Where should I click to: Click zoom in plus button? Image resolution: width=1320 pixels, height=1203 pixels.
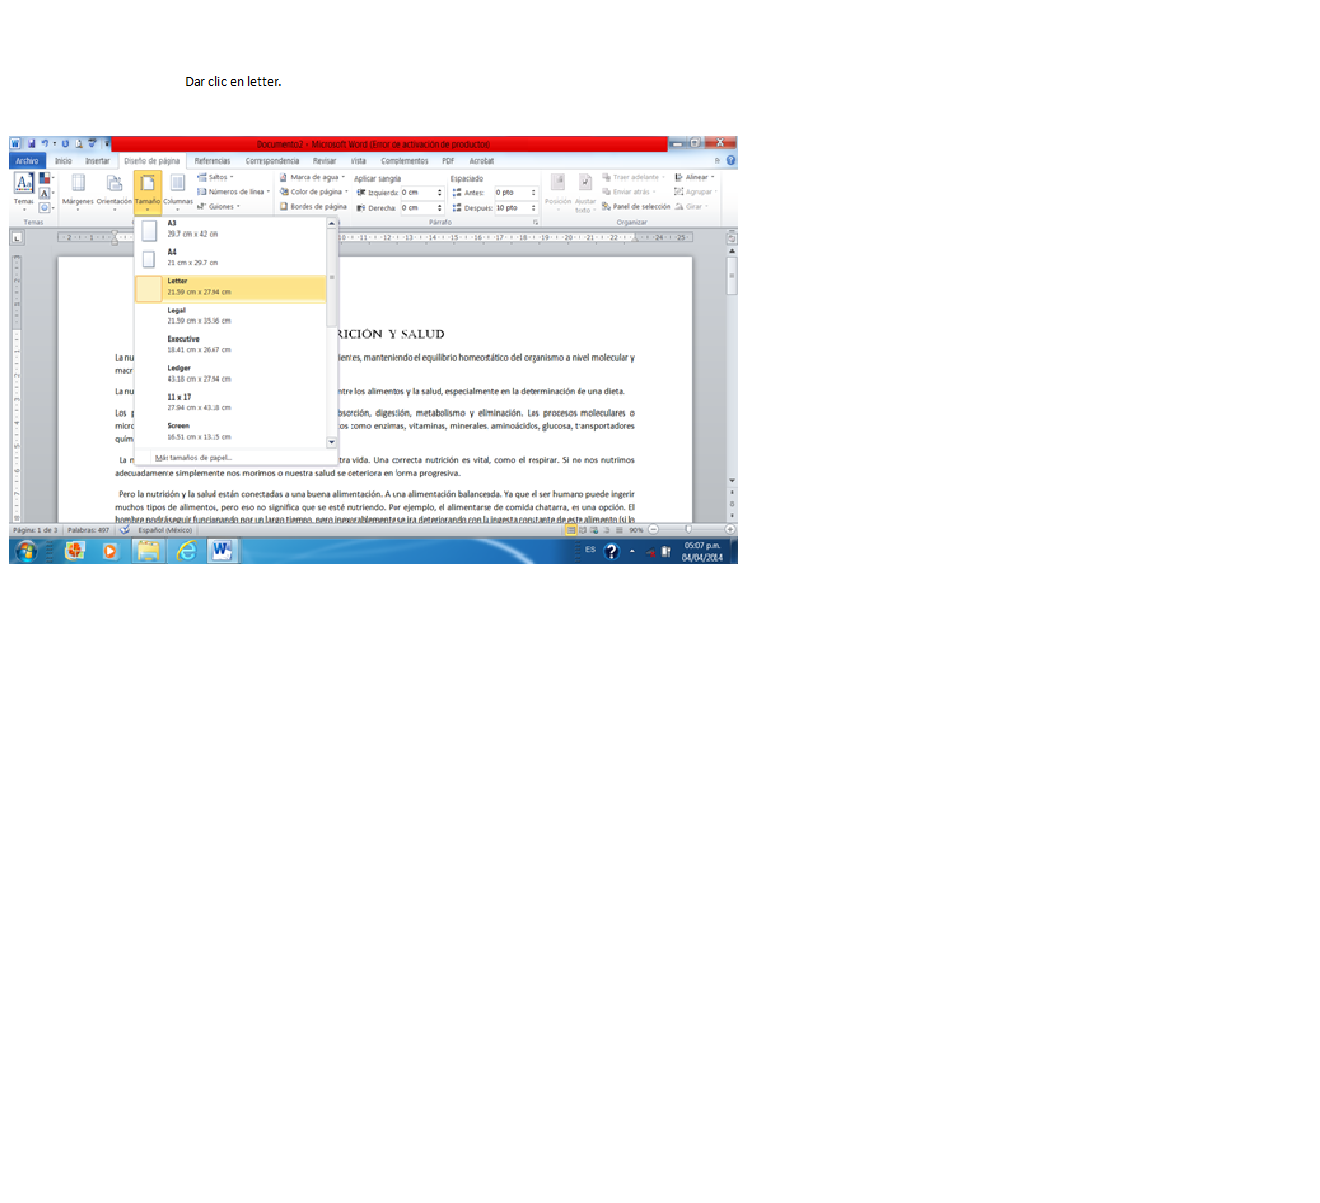[x=730, y=530]
